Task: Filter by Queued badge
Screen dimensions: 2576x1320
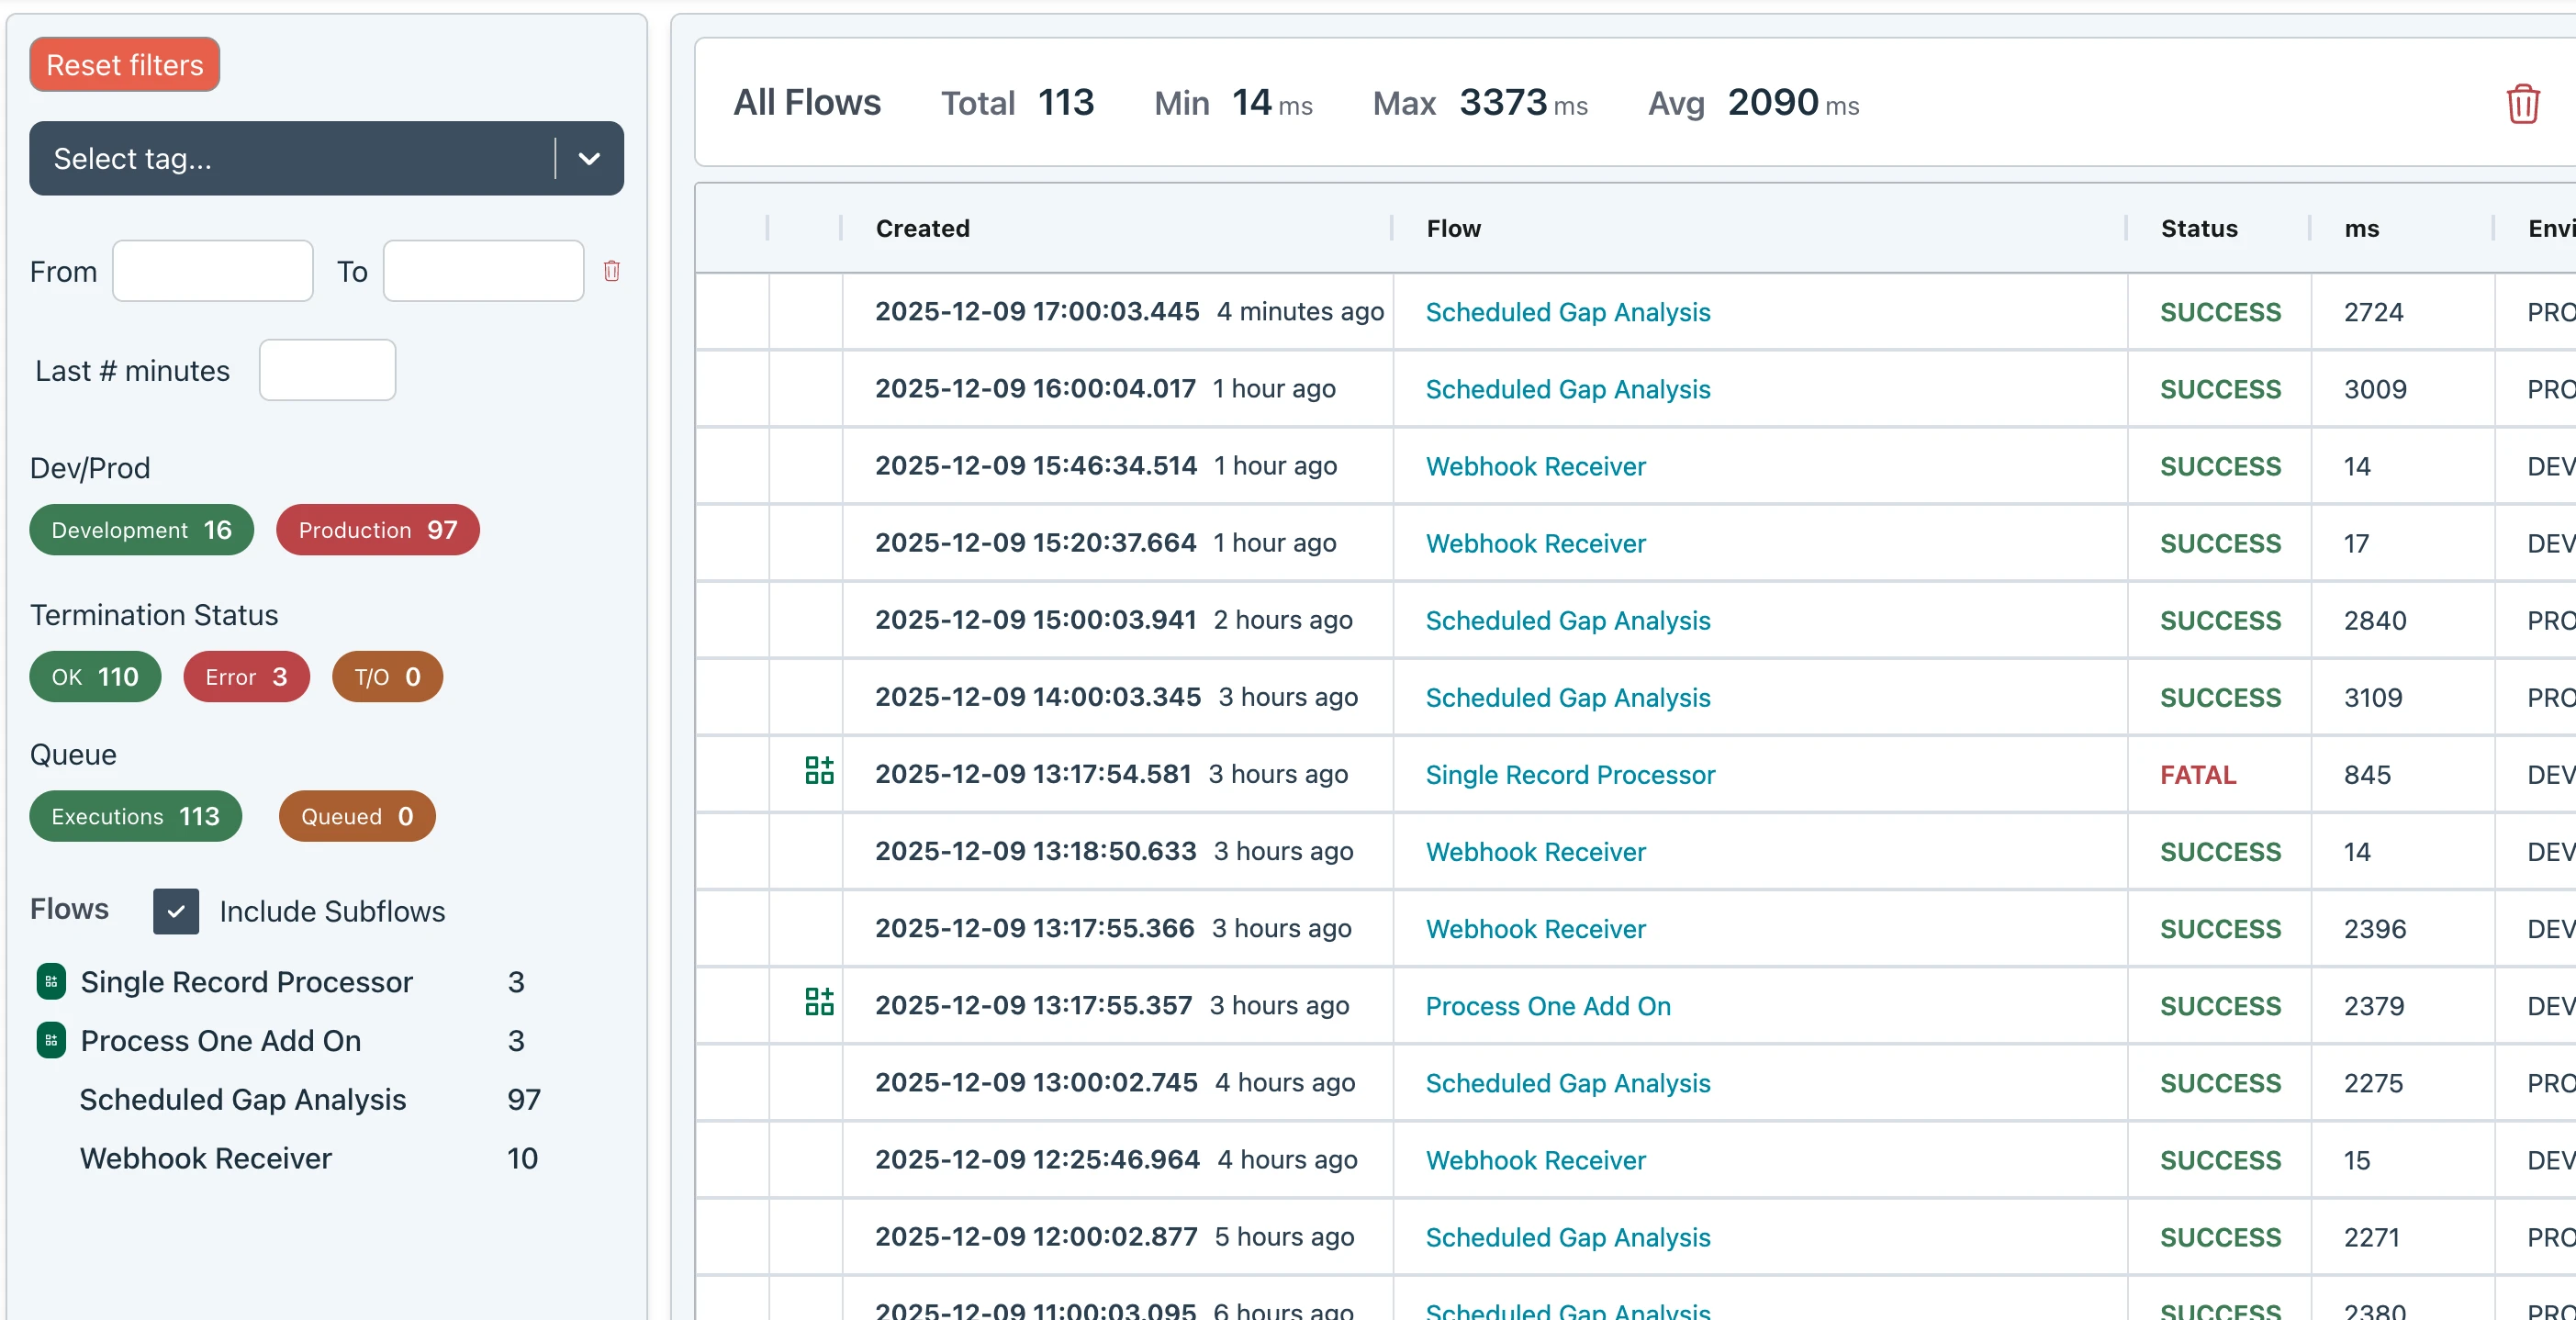Action: point(356,816)
